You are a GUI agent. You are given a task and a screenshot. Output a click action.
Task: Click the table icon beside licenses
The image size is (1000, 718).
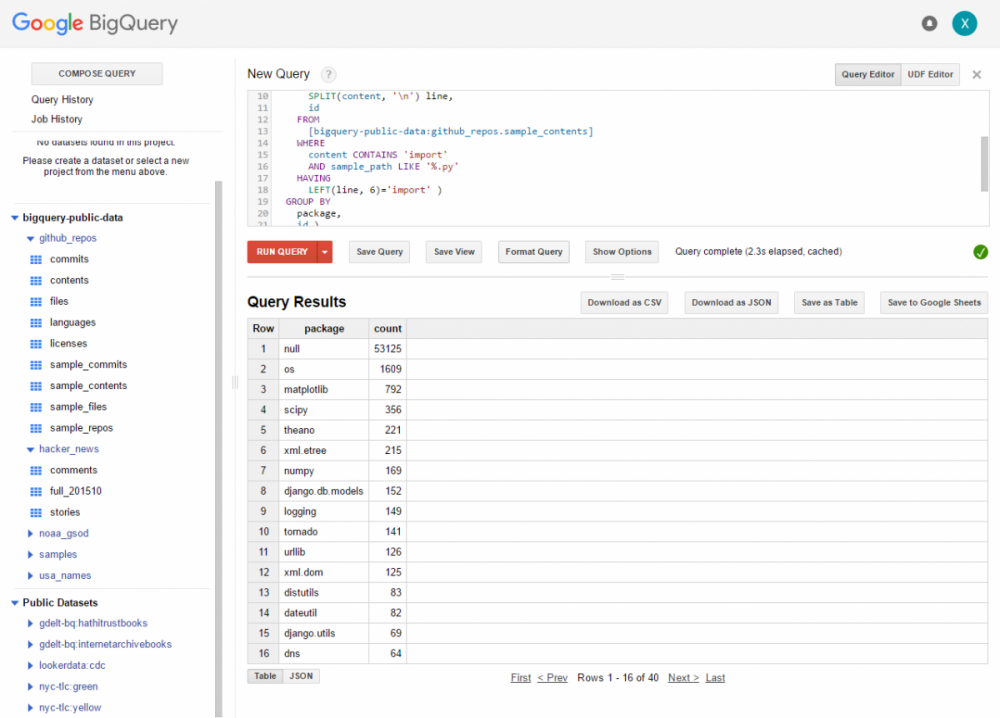[x=36, y=344]
